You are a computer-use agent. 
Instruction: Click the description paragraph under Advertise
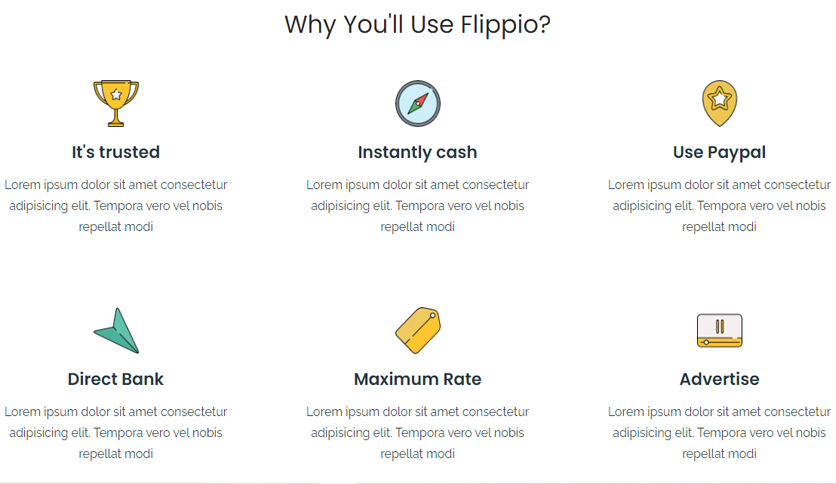pyautogui.click(x=719, y=433)
